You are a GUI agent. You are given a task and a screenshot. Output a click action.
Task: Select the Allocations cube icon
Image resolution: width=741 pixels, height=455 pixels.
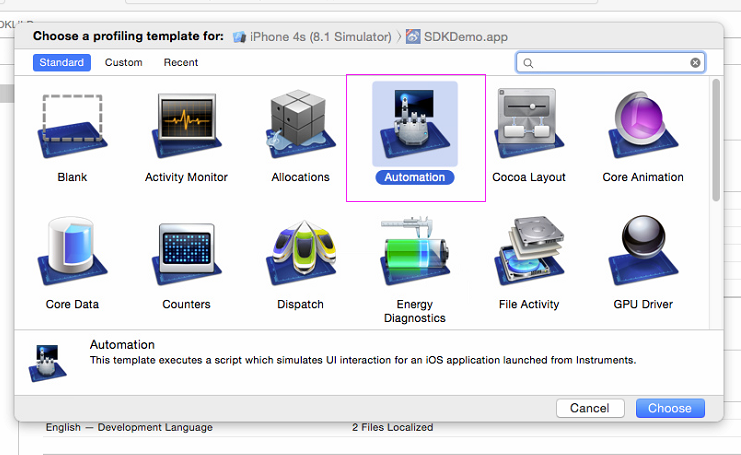click(x=301, y=124)
